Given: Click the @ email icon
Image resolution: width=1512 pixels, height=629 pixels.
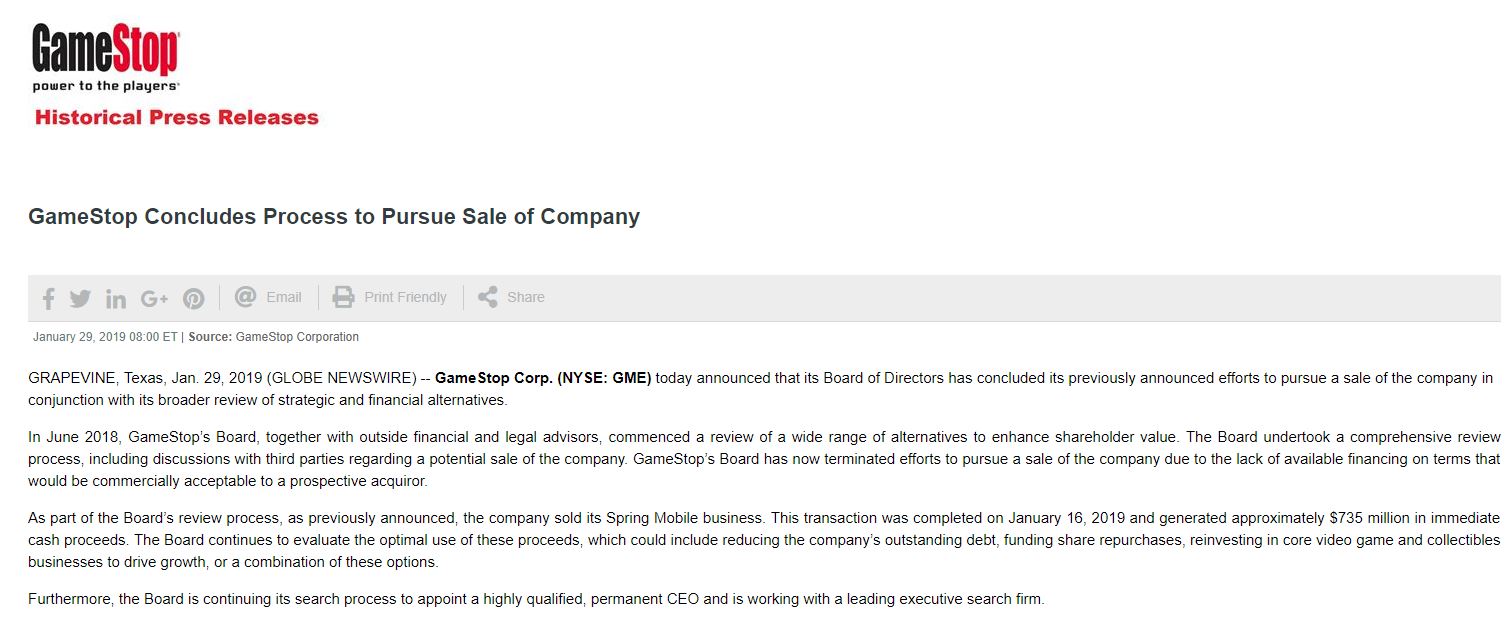Looking at the screenshot, I should 245,297.
